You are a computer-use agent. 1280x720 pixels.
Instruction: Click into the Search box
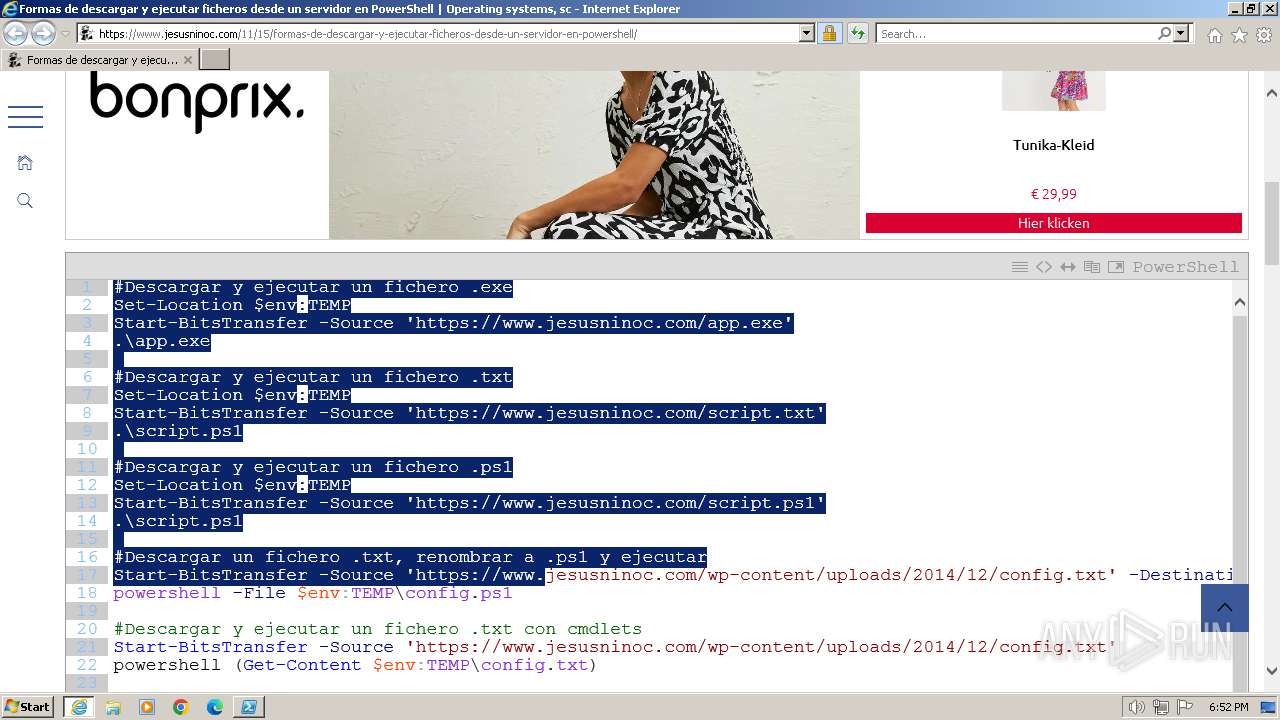(x=1015, y=33)
